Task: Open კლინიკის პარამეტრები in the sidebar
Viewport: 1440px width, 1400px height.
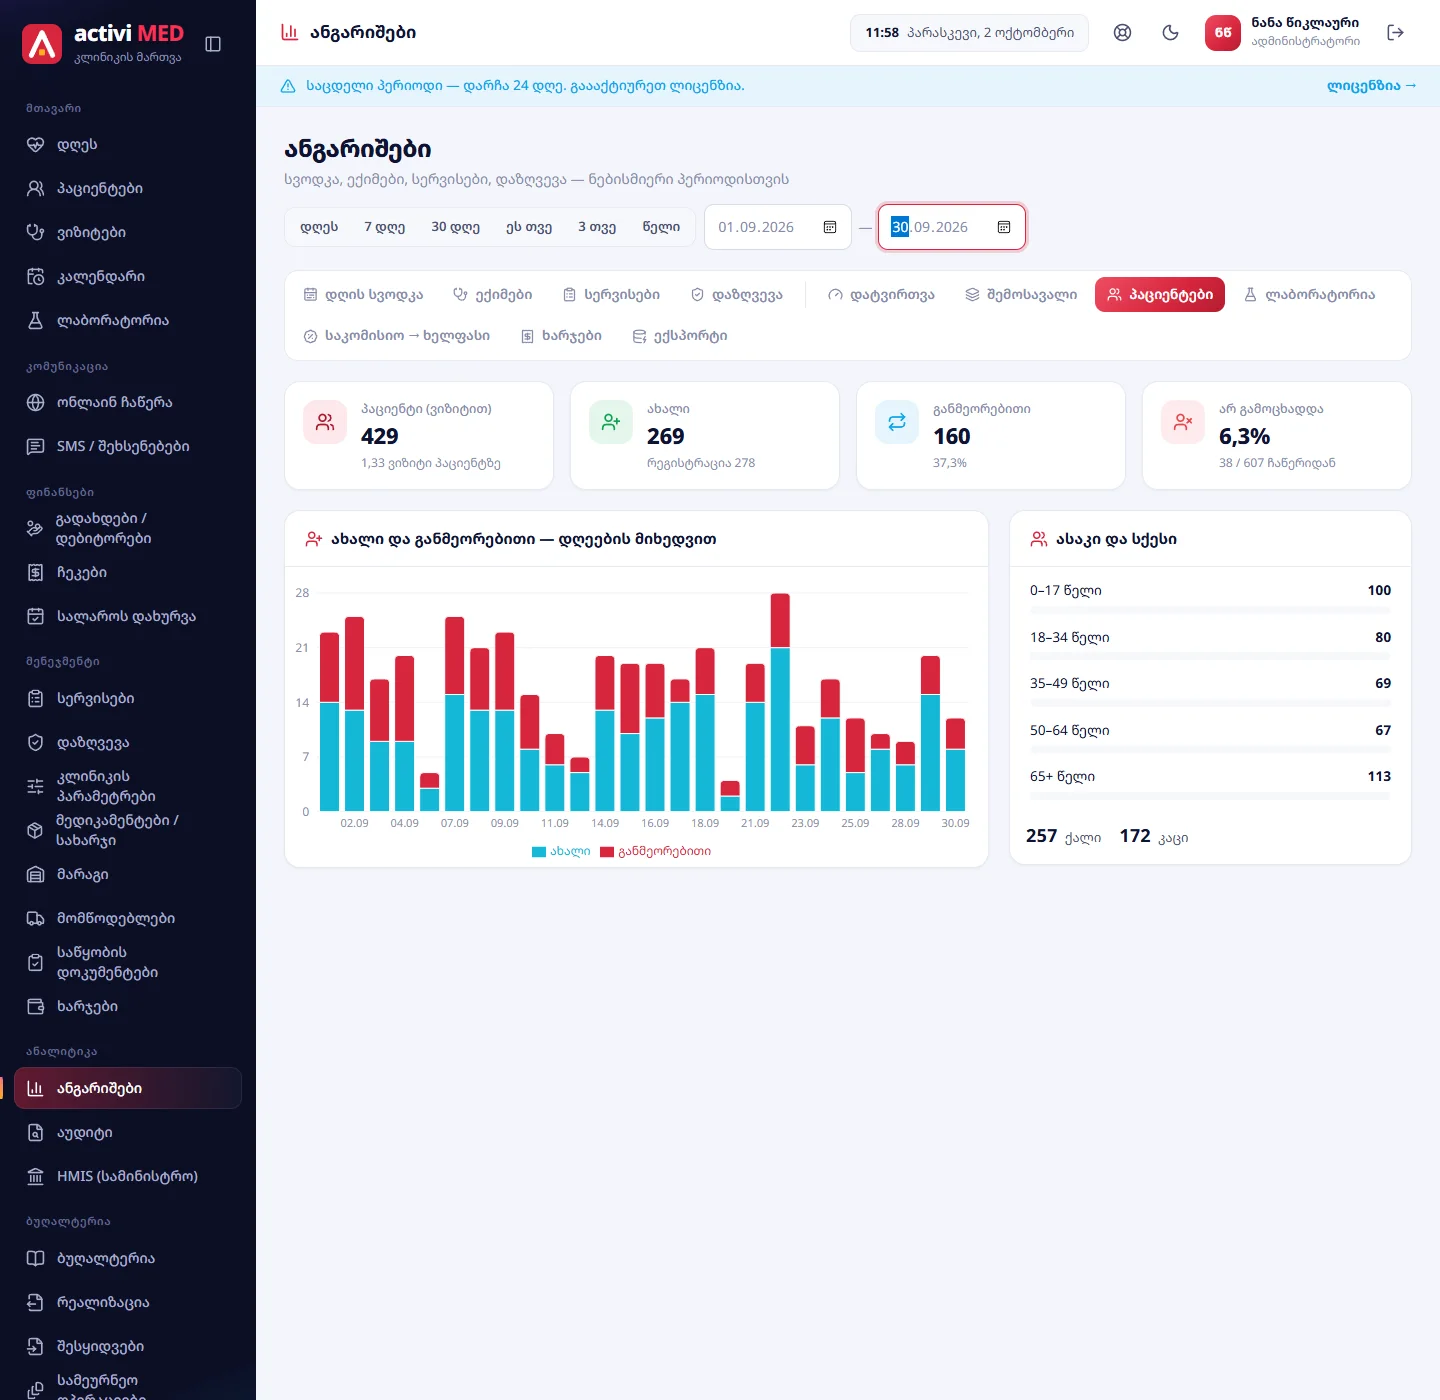Action: 128,787
